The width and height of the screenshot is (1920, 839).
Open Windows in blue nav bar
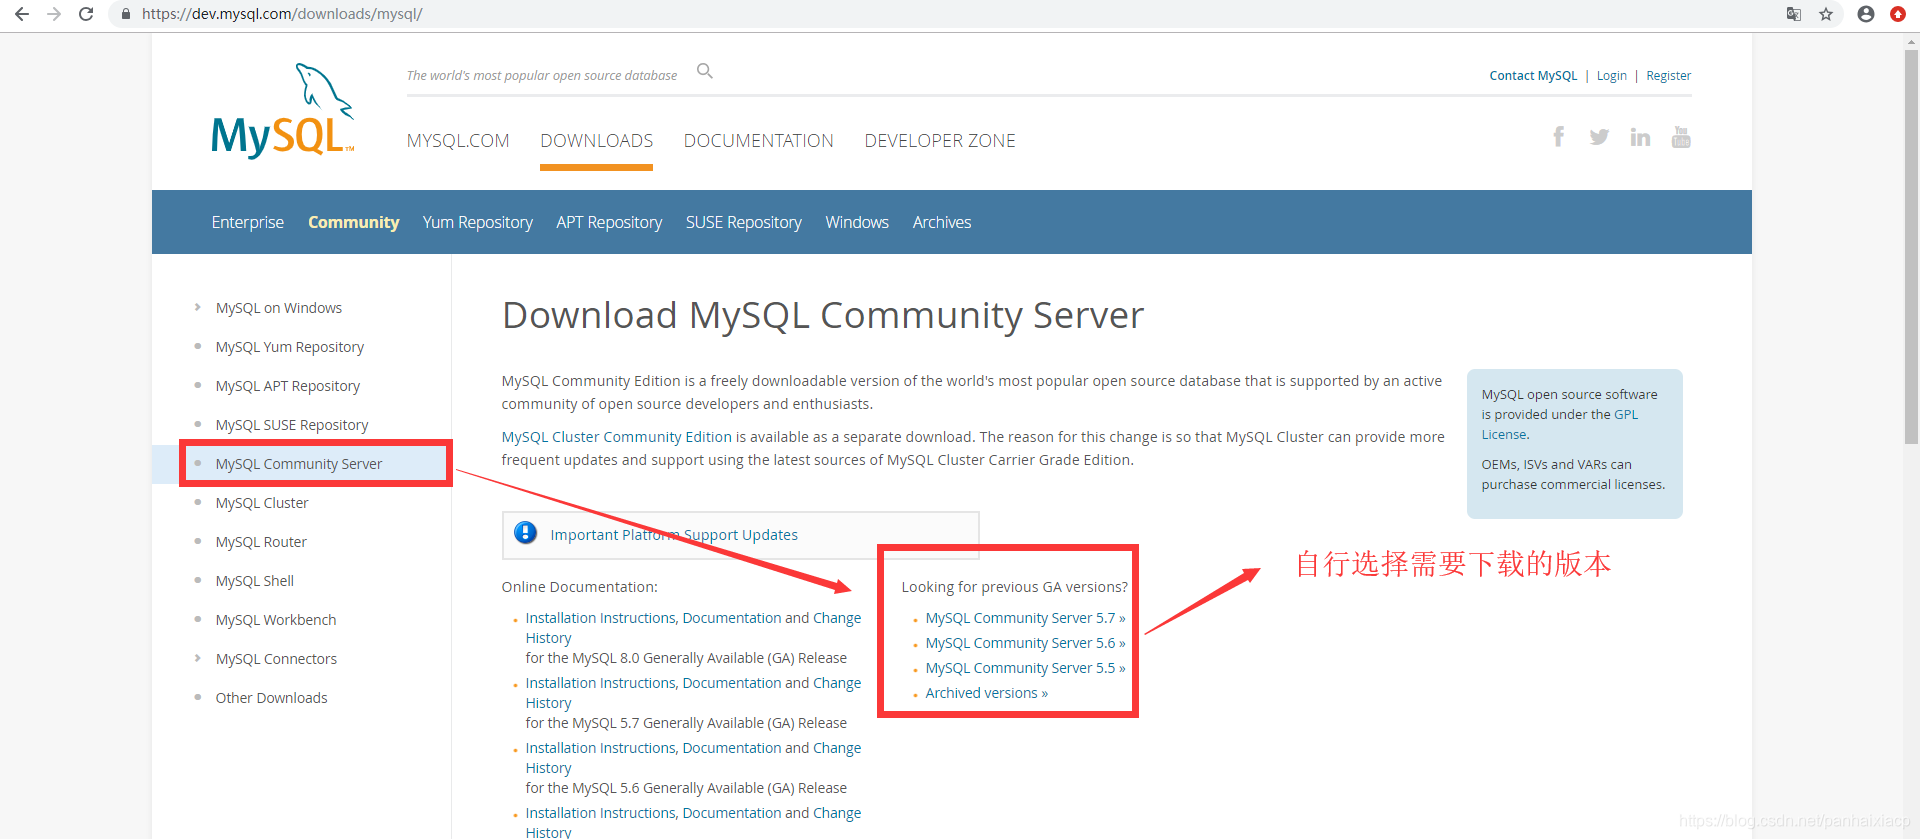click(857, 222)
